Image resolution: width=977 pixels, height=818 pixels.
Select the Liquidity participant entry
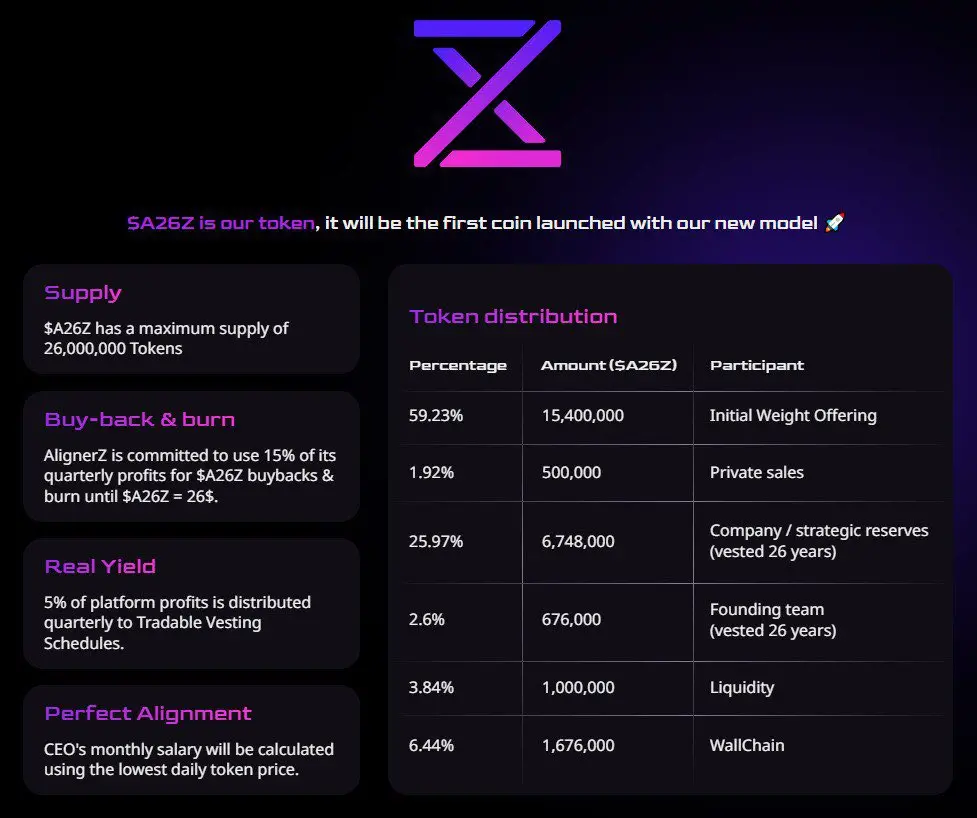tap(742, 687)
